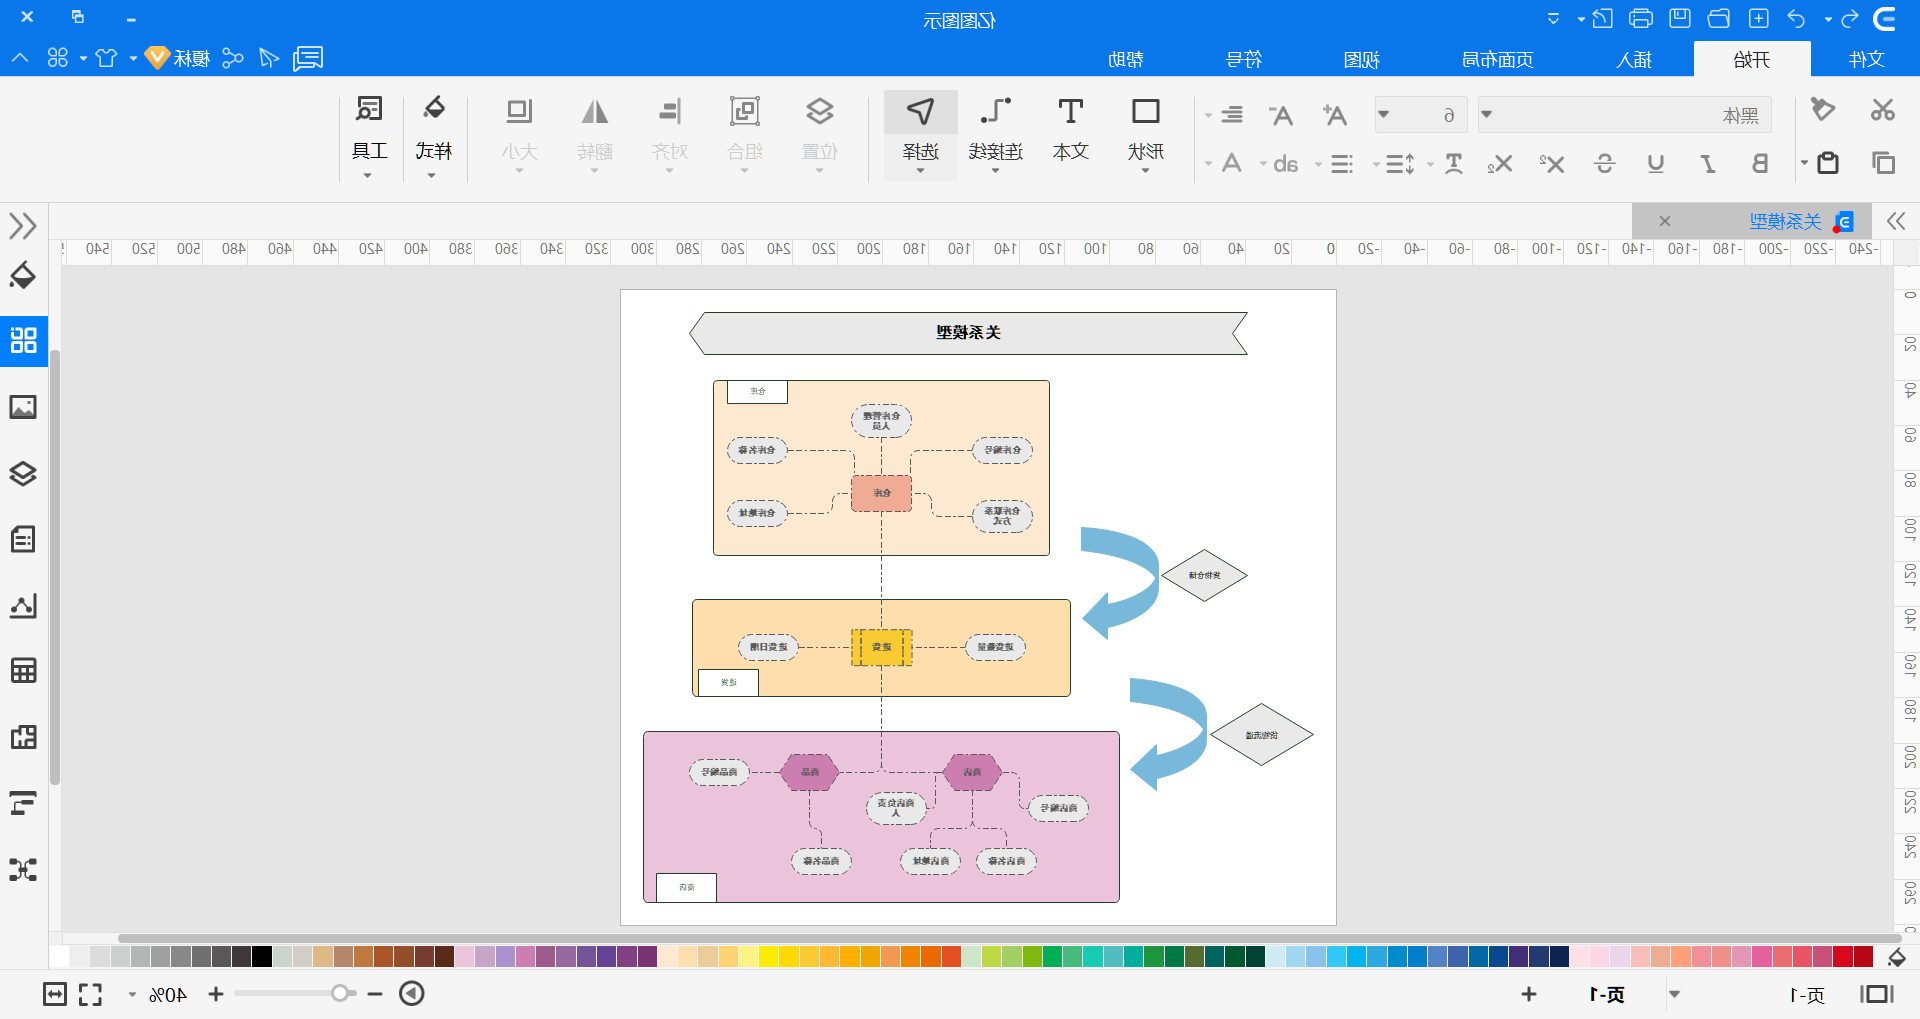The height and width of the screenshot is (1019, 1920).
Task: Open the image sidebar panel
Action: click(x=23, y=407)
